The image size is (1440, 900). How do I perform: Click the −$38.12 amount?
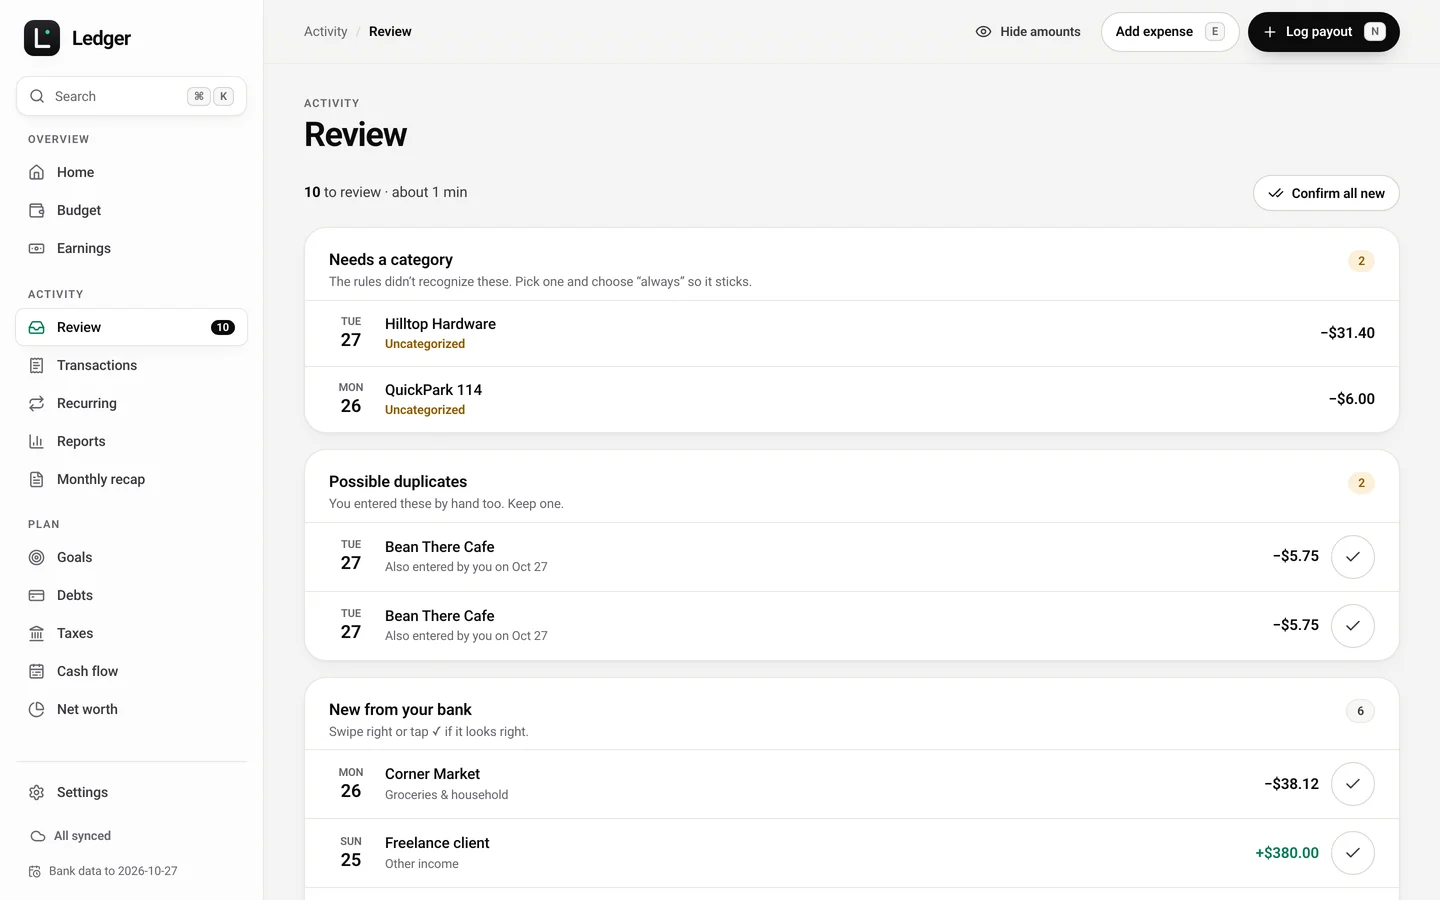point(1291,784)
